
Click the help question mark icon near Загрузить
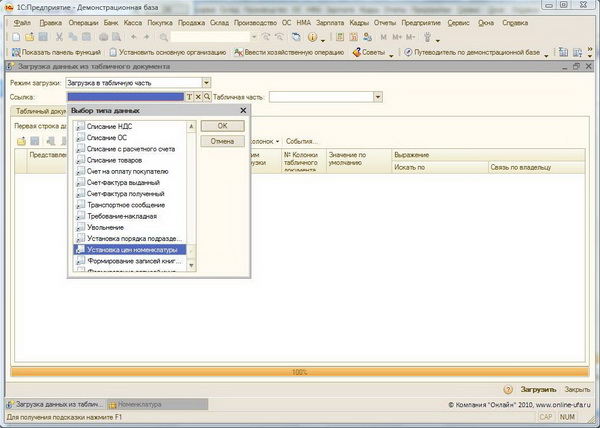point(508,389)
